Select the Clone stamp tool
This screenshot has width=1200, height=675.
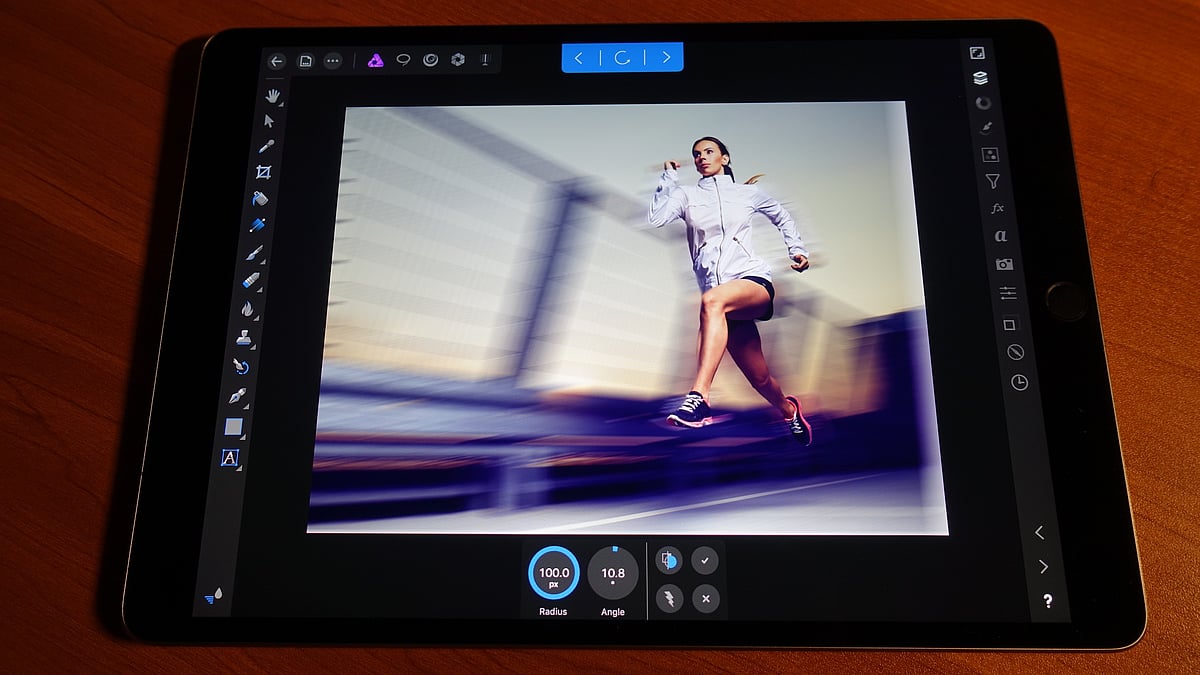point(244,339)
